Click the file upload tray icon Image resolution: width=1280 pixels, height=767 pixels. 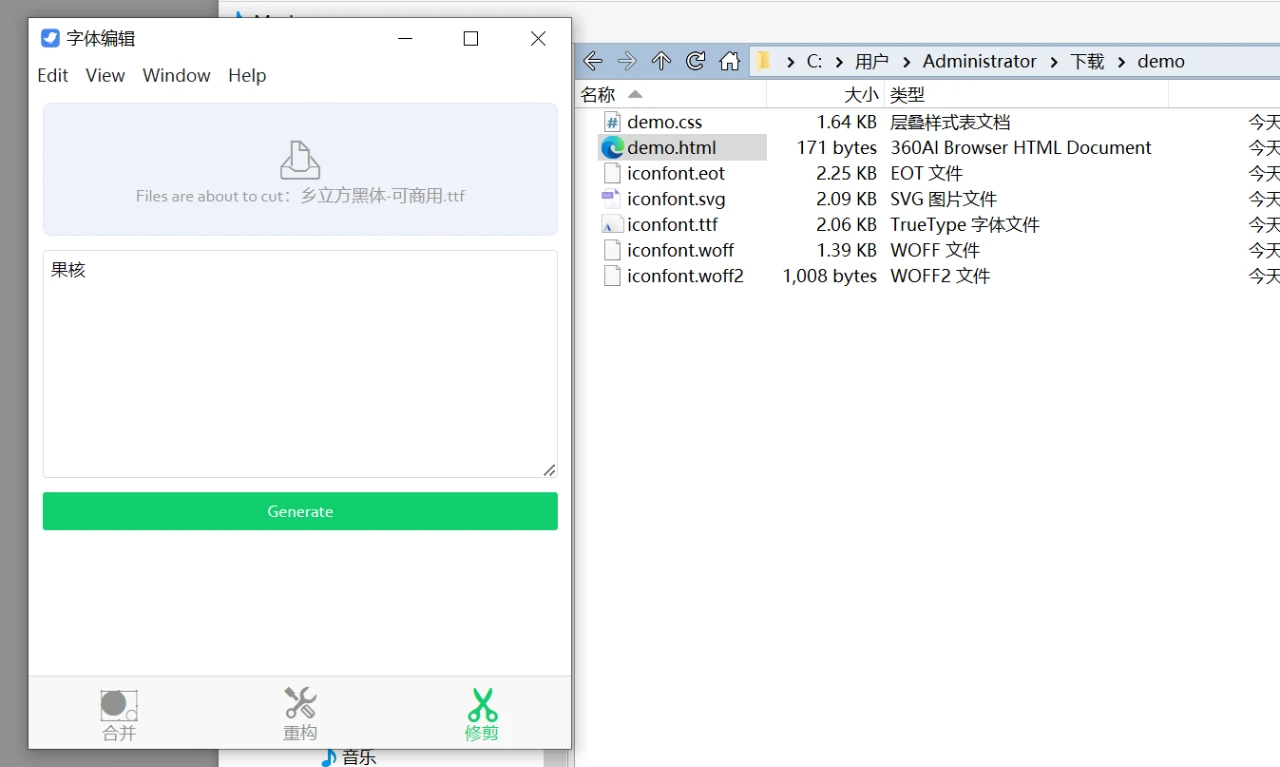[300, 160]
